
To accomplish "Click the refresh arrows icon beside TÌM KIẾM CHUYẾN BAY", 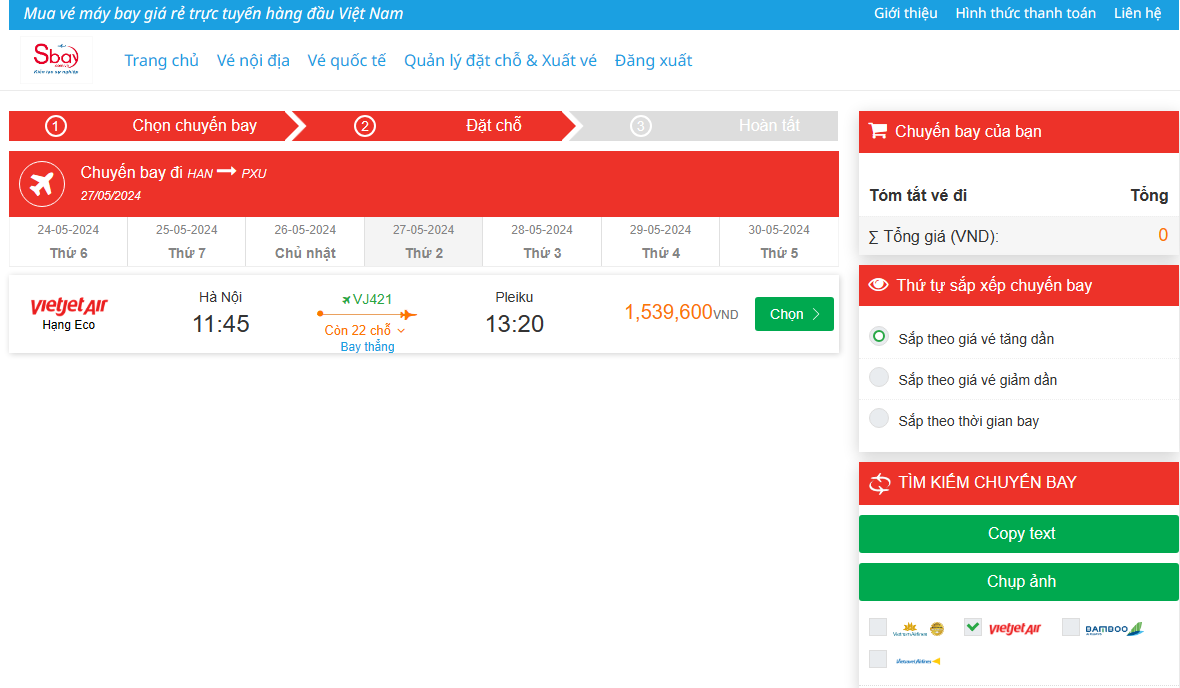I will (879, 483).
